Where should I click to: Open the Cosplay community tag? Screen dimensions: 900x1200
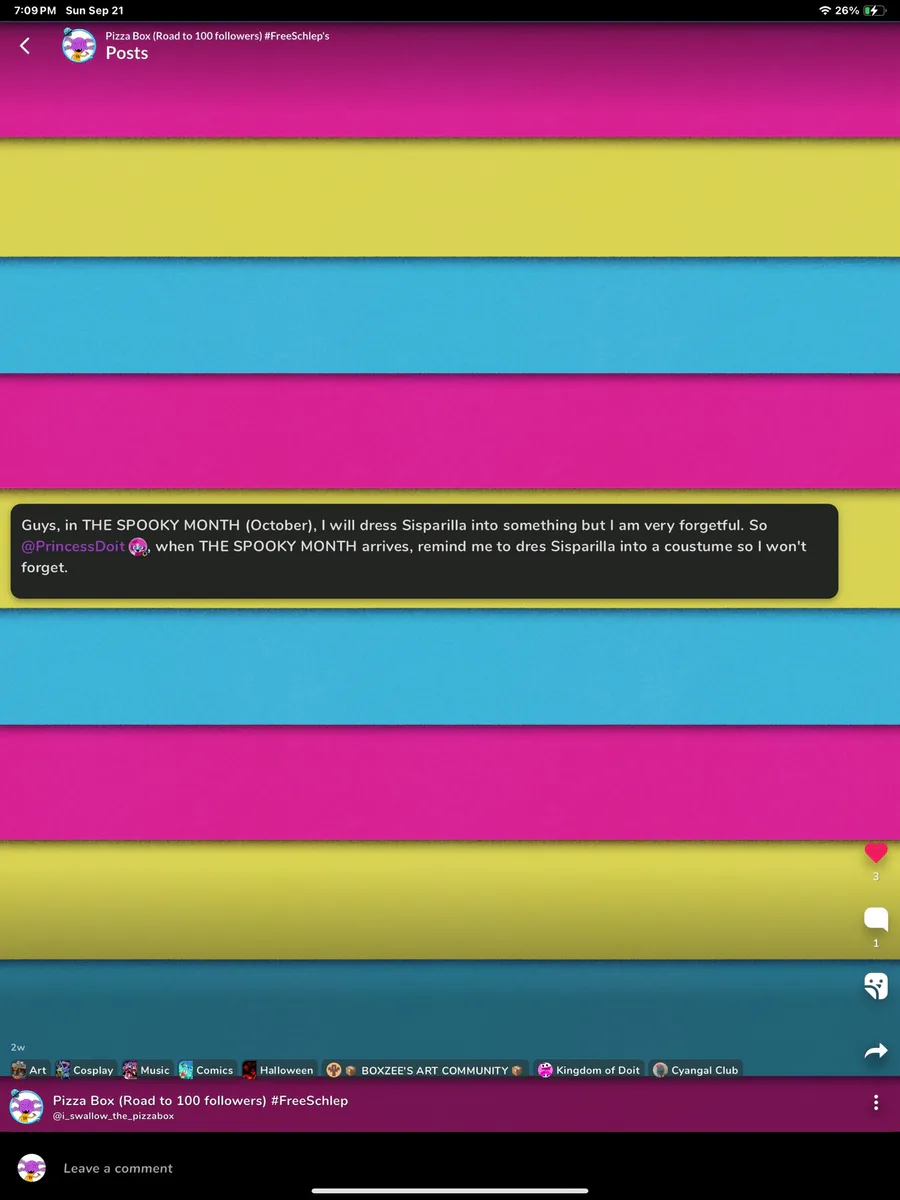point(85,1070)
